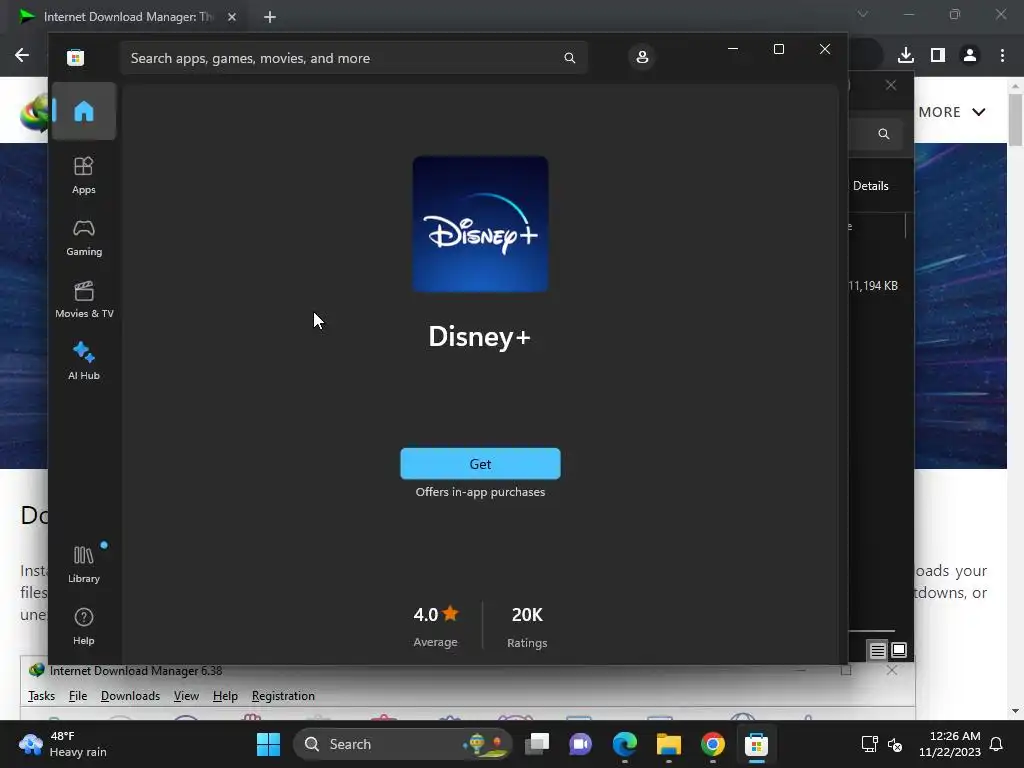The image size is (1024, 768).
Task: Click the Store search magnifier icon
Action: point(569,58)
